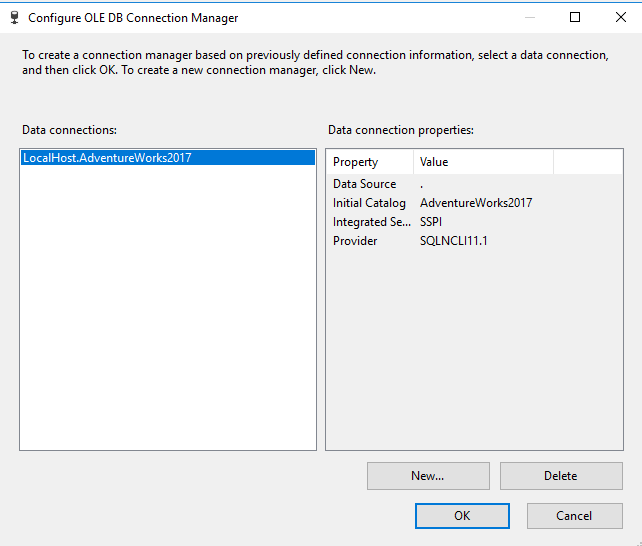Click New... to create a connection
Screen dimensions: 642x546
coord(428,476)
